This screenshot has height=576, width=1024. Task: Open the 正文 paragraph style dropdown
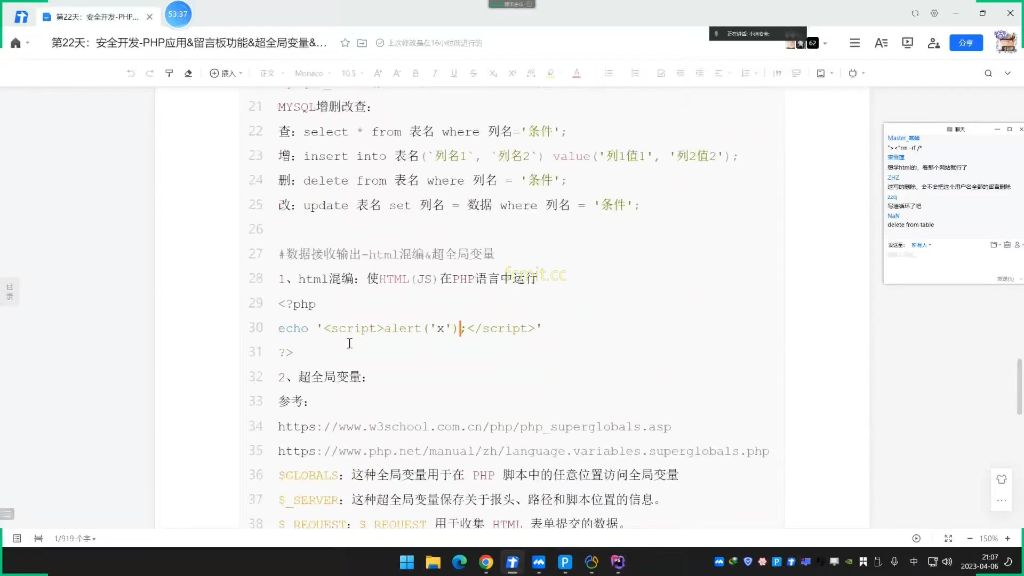pyautogui.click(x=271, y=73)
